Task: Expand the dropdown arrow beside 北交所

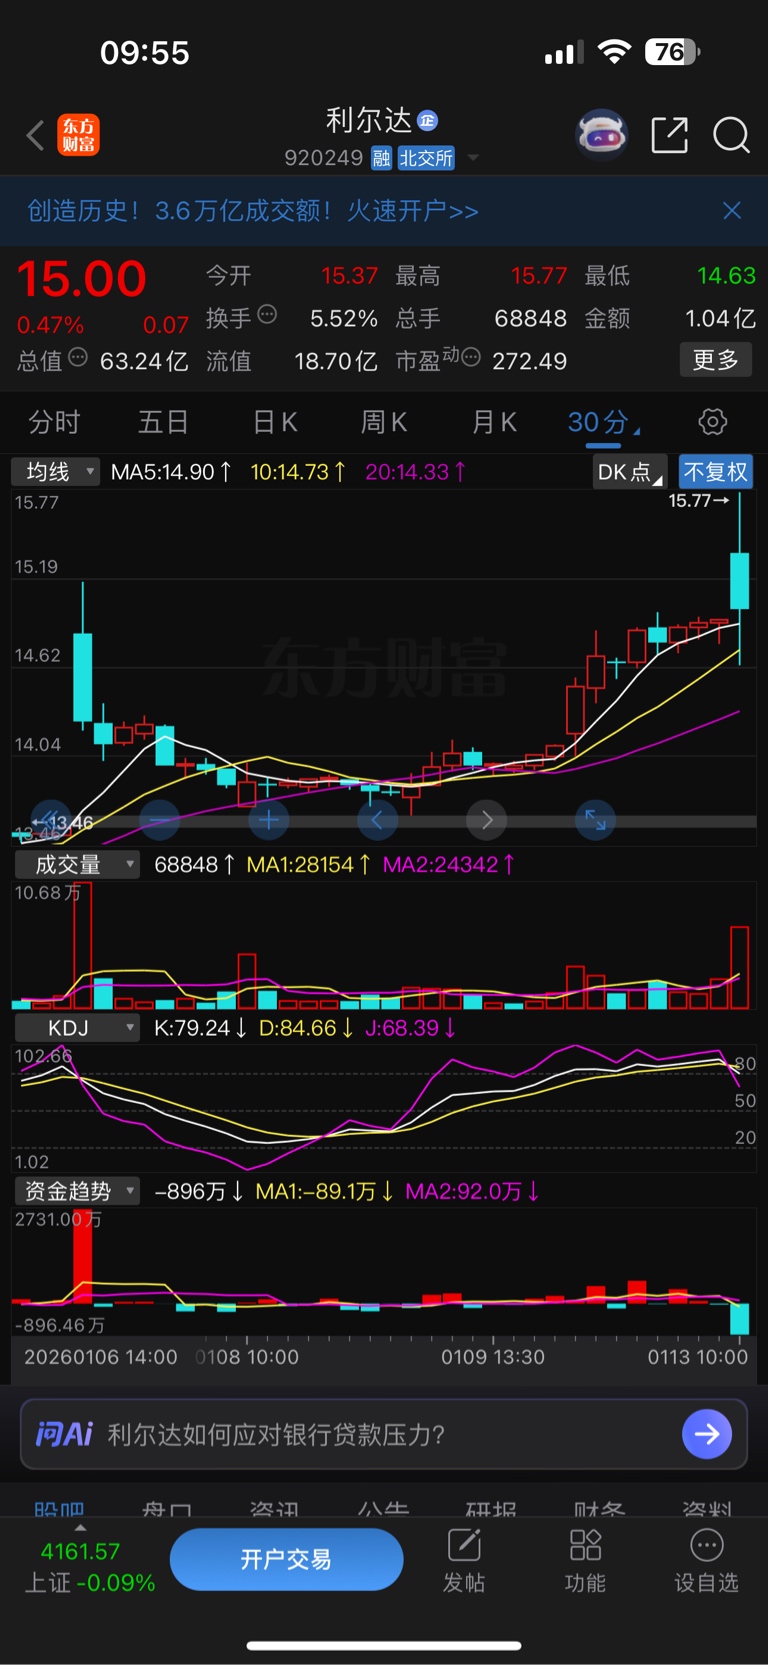Action: [x=473, y=158]
